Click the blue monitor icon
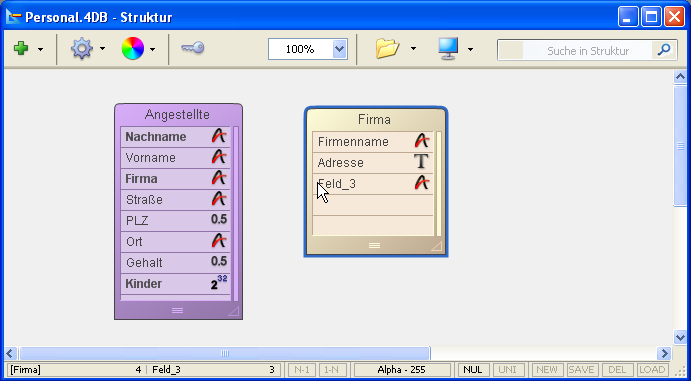 pos(448,48)
